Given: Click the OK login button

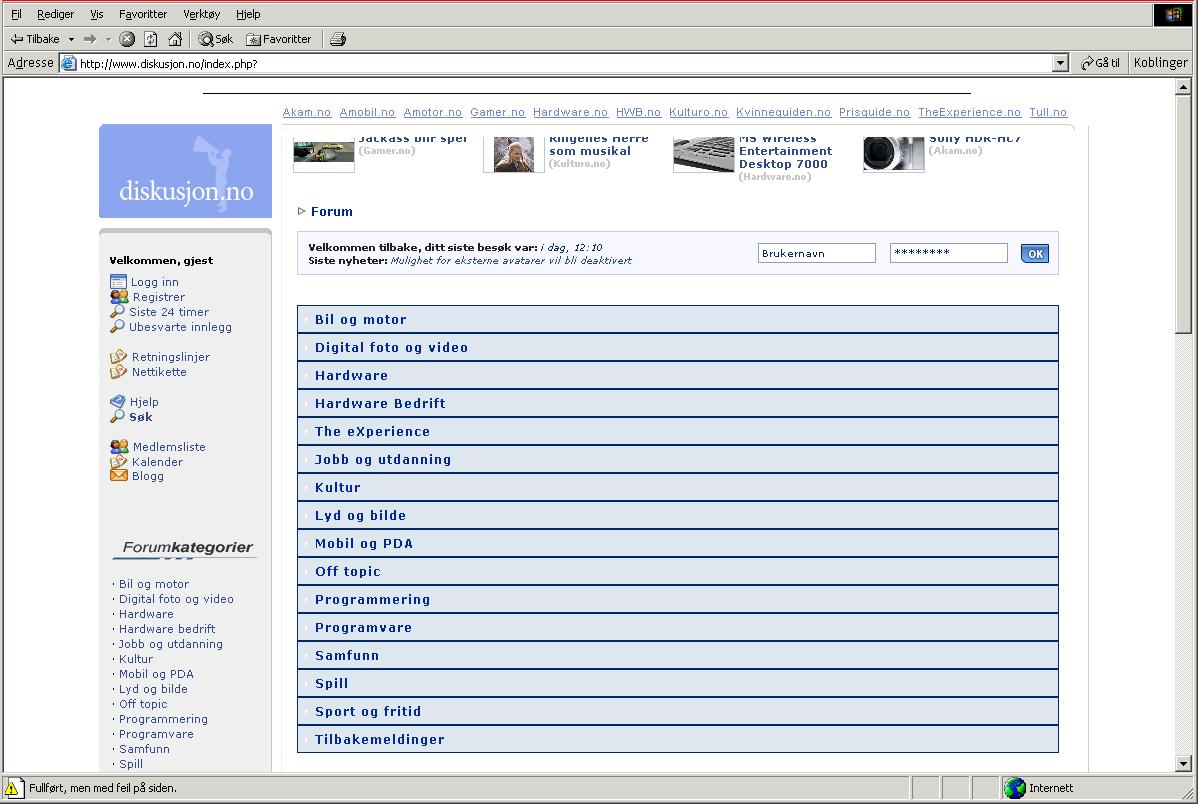Looking at the screenshot, I should [1035, 254].
